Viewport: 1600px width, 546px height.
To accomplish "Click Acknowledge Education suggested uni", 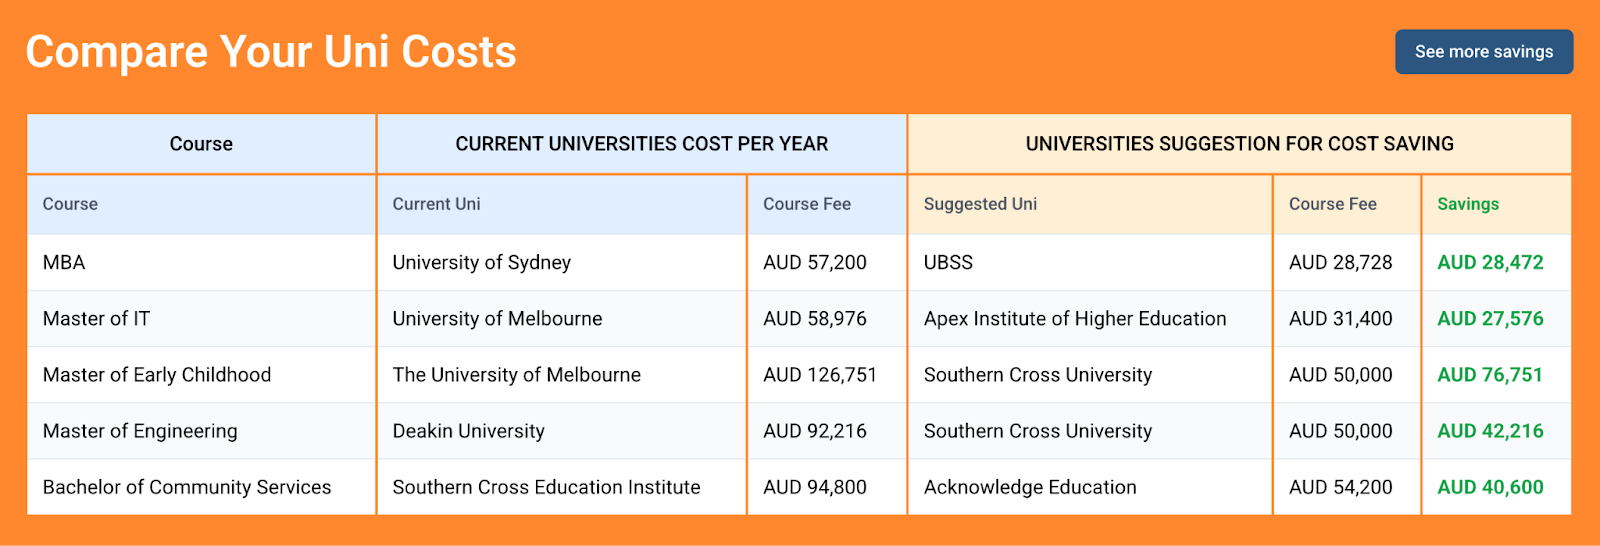I will pyautogui.click(x=1030, y=487).
